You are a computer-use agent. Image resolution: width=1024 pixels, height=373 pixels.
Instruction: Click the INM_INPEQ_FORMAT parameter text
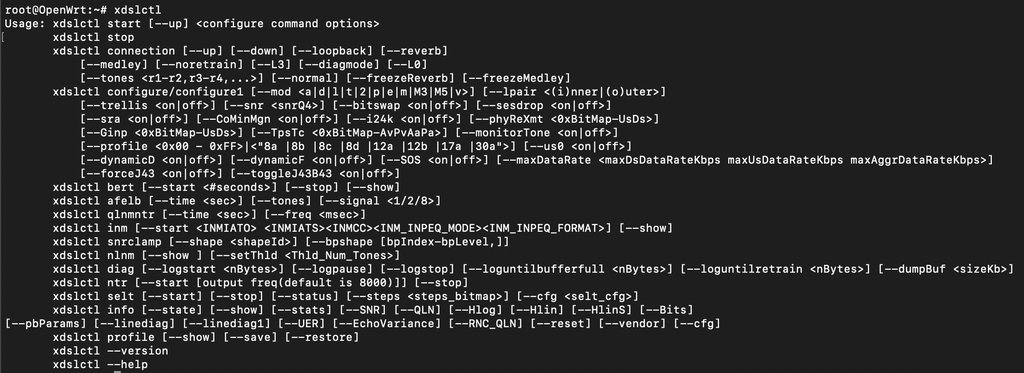(x=545, y=228)
